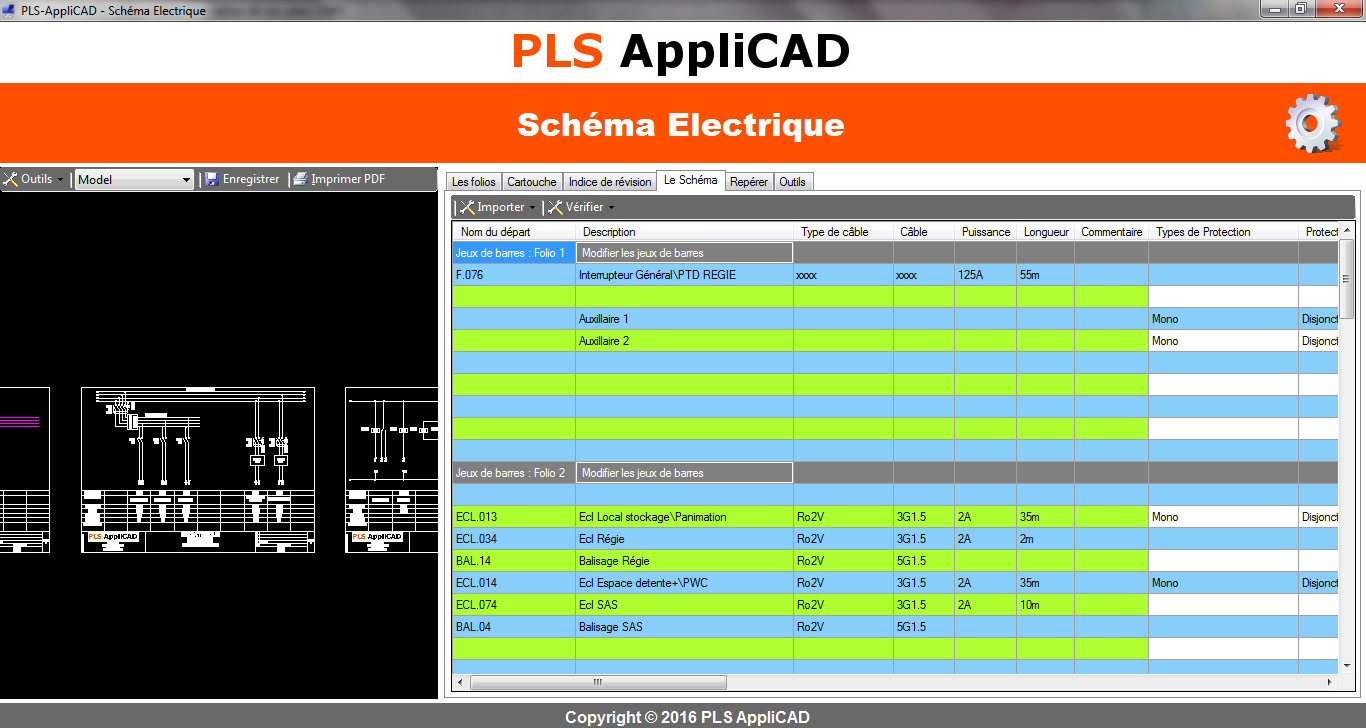Expand the Importer dropdown arrow
This screenshot has height=728, width=1366.
click(532, 208)
